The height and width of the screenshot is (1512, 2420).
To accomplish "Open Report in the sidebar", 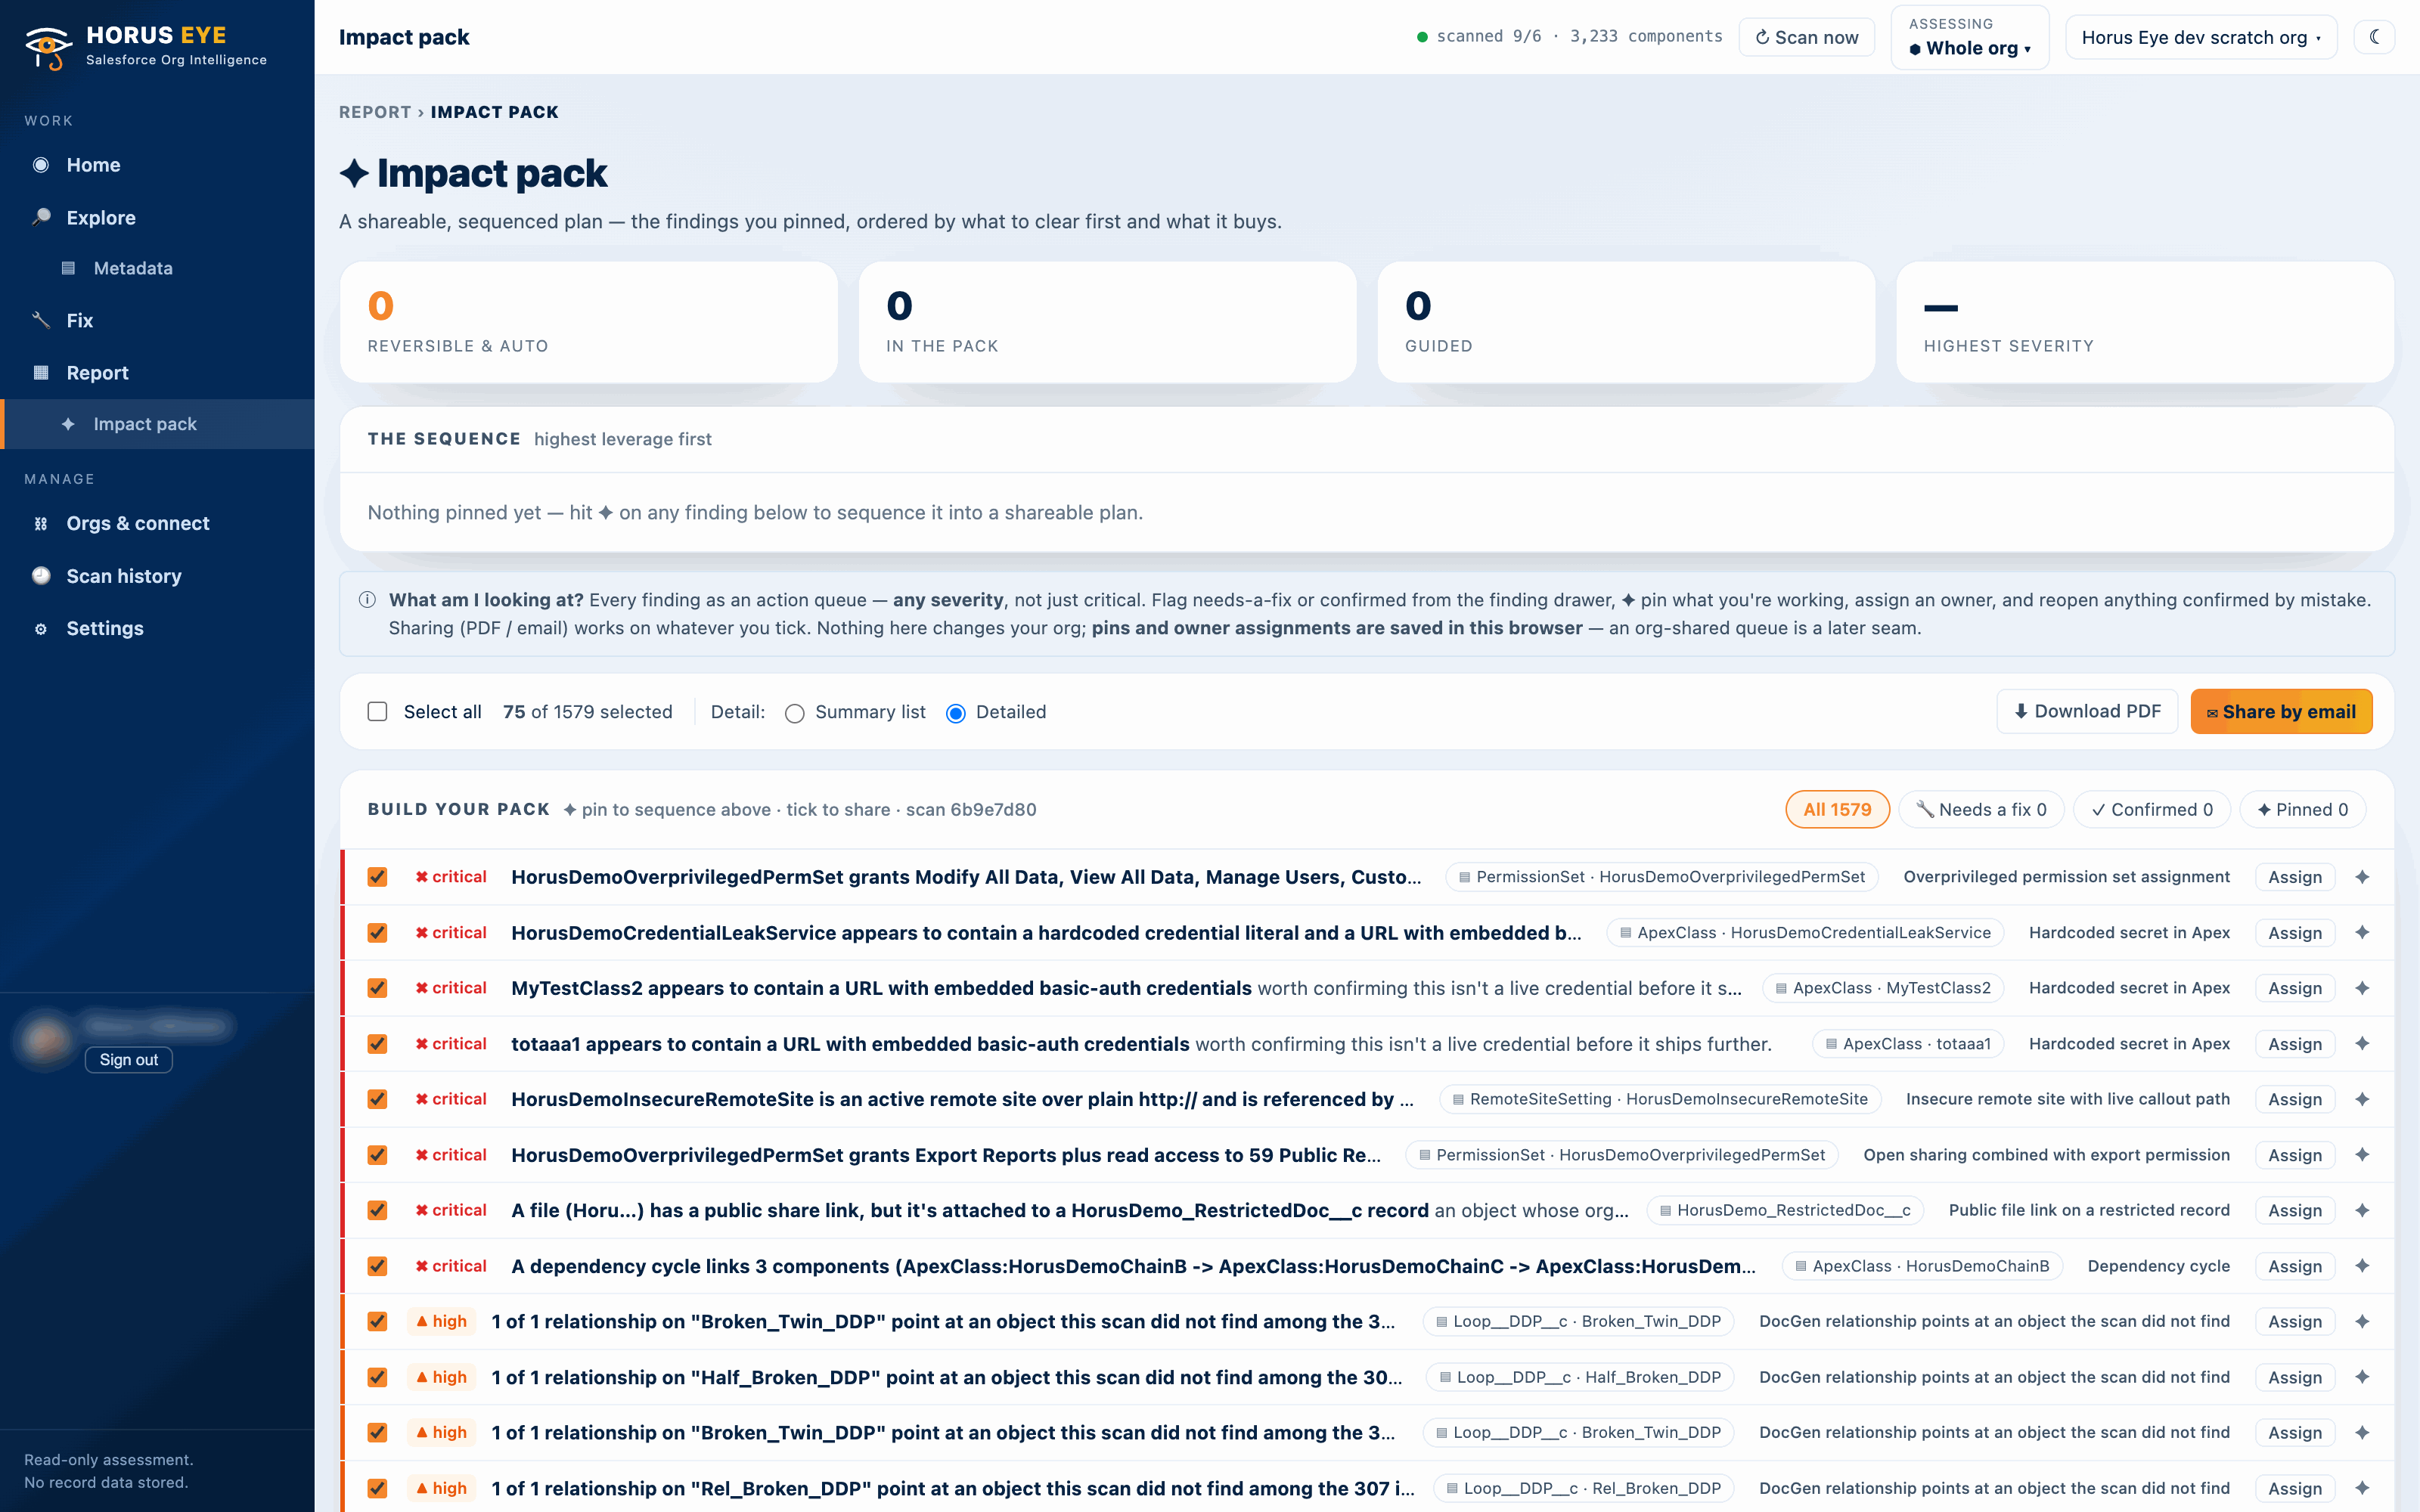I will [157, 373].
